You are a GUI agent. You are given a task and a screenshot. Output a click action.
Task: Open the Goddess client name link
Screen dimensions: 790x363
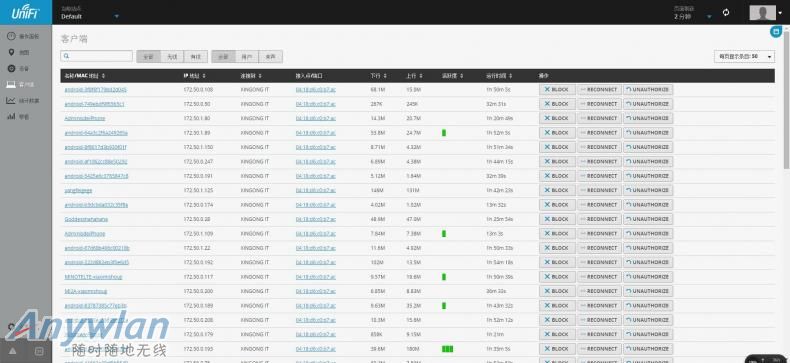click(x=86, y=219)
